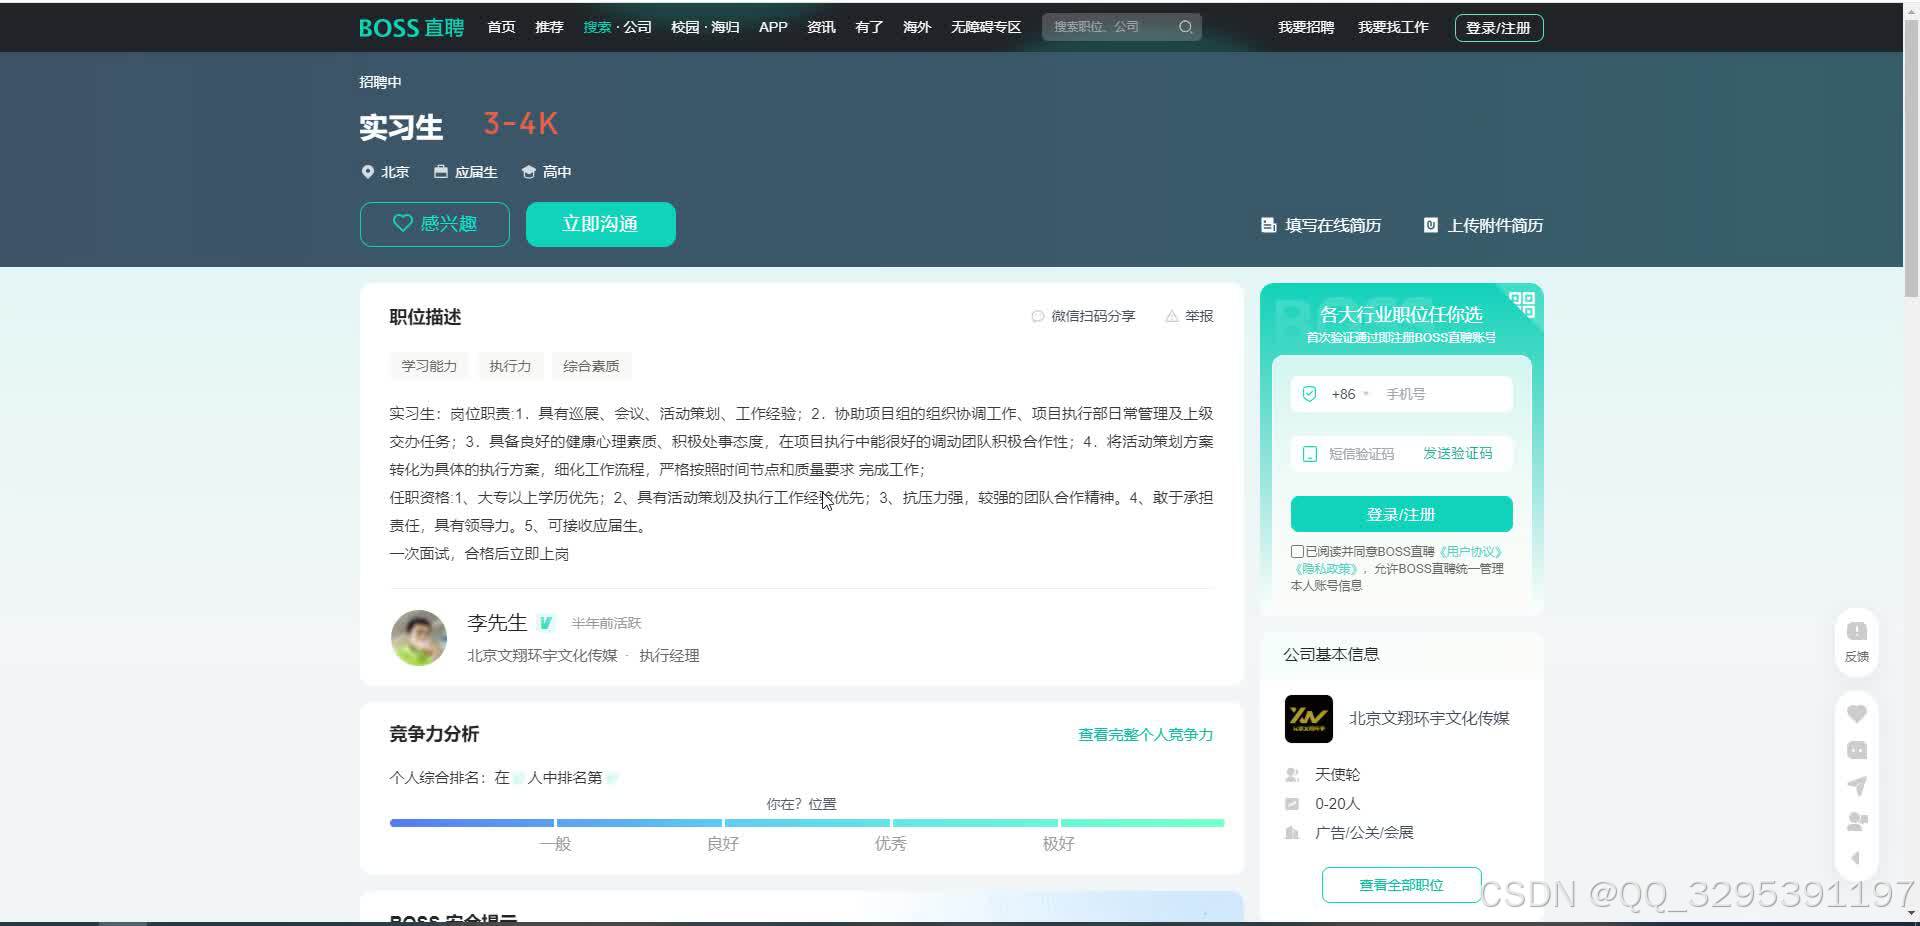Screen dimensions: 1920x926
Task: Open the 《用户协议》 link
Action: click(x=1469, y=551)
